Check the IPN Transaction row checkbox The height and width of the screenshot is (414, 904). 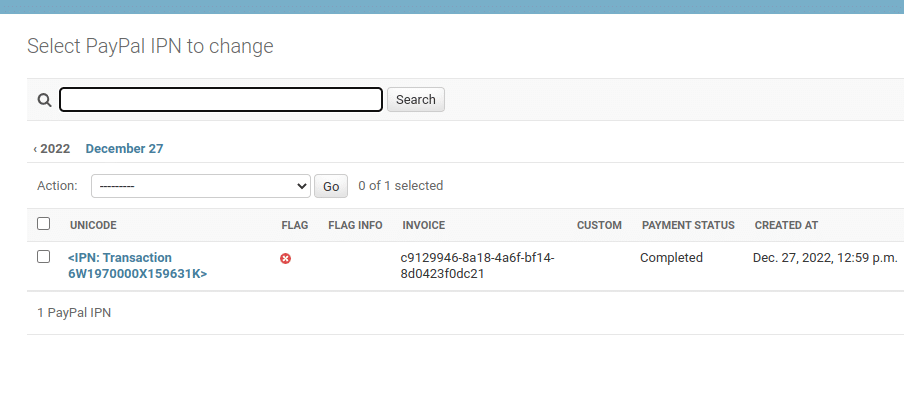point(43,257)
